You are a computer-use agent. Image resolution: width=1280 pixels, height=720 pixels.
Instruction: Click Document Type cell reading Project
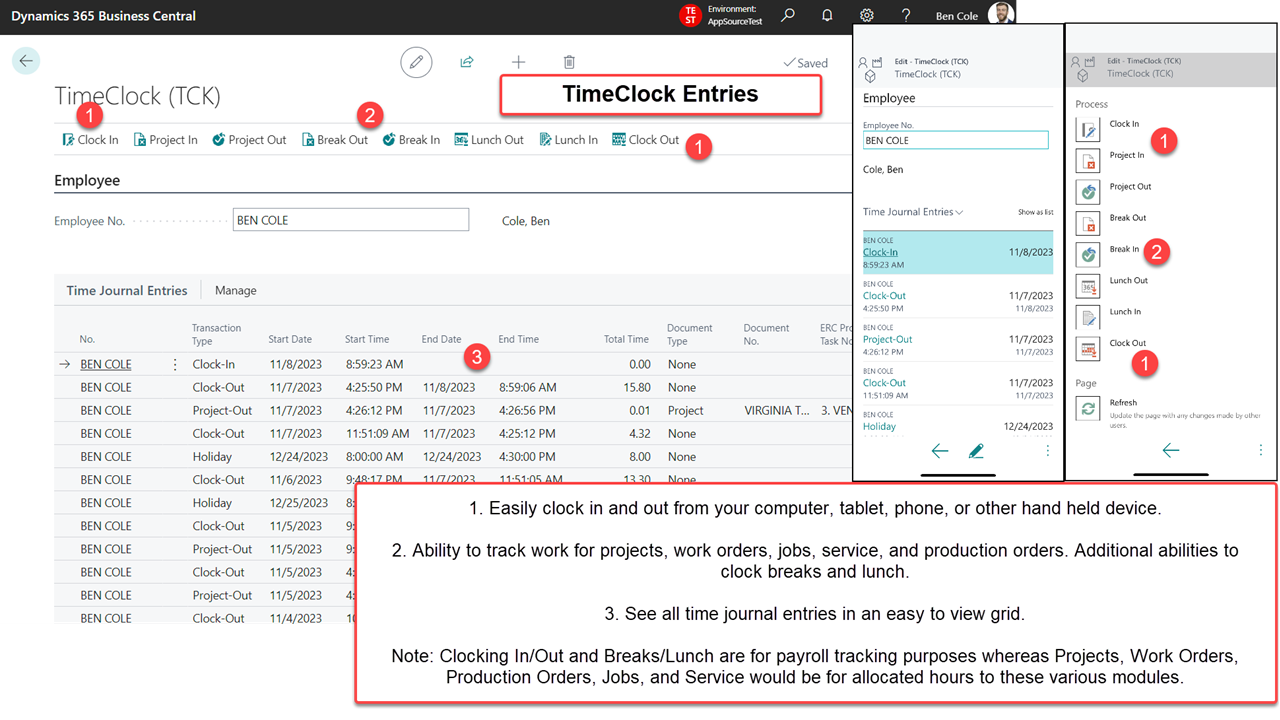[685, 410]
